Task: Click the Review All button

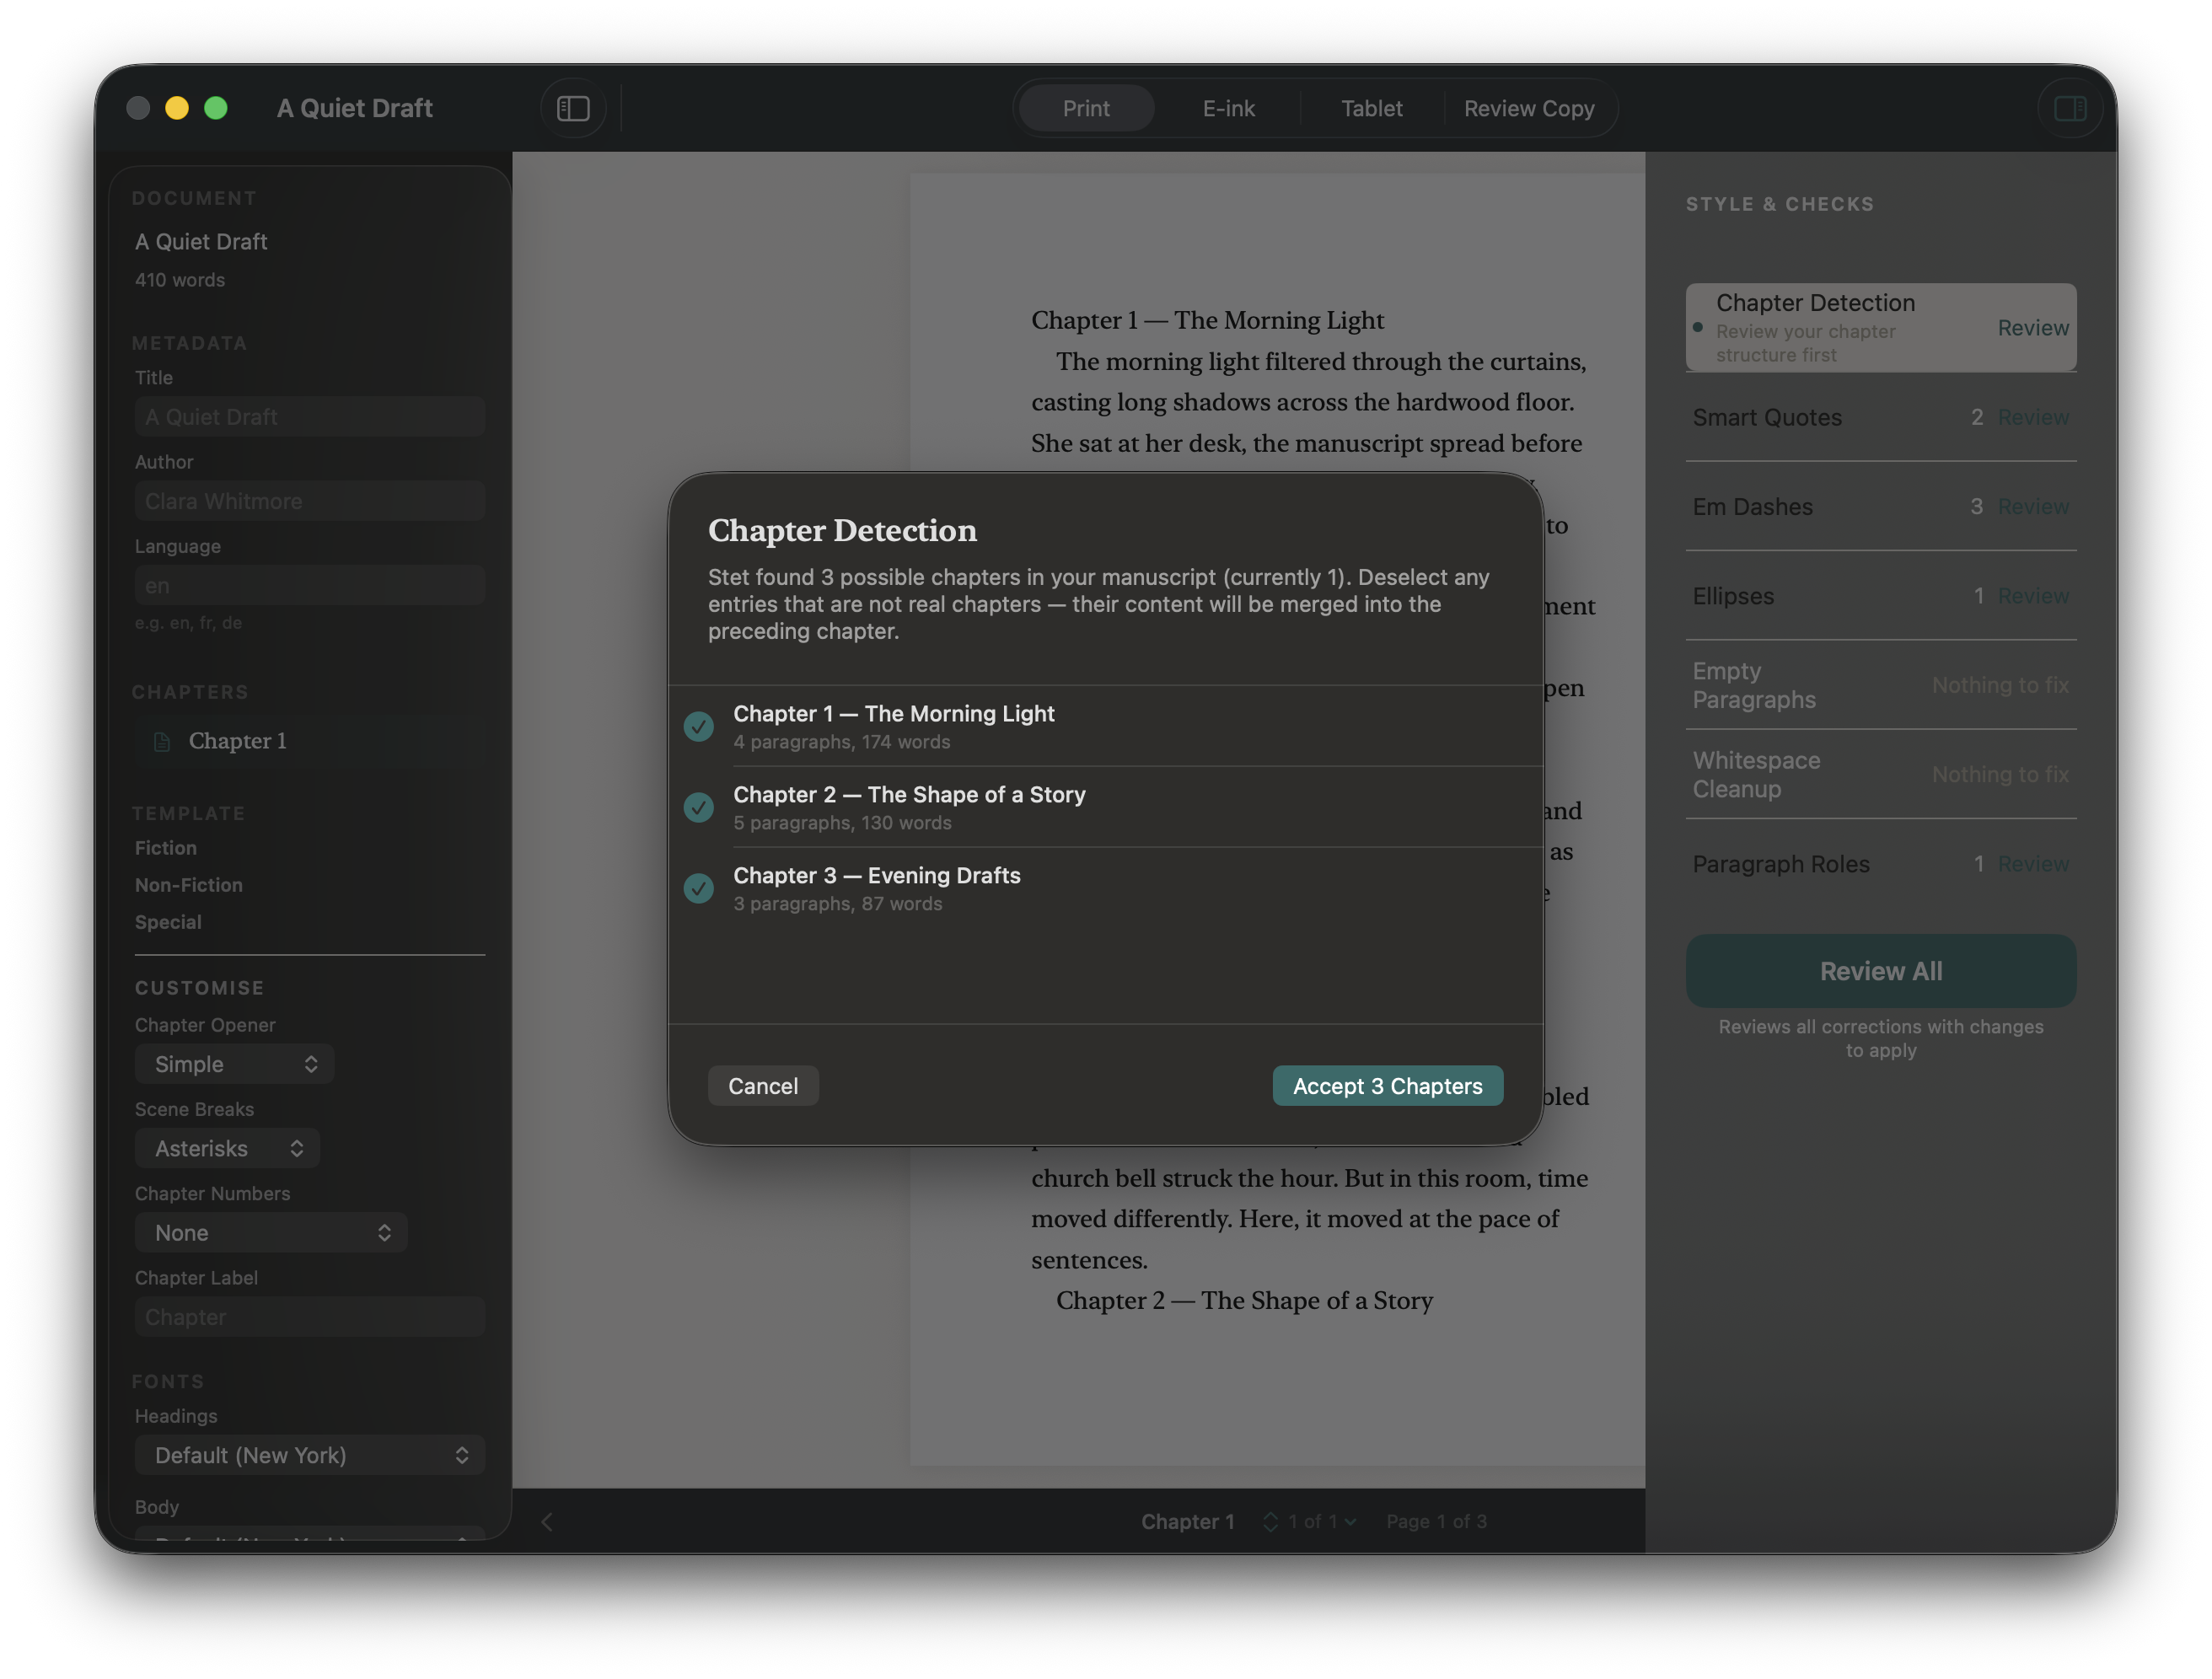Action: click(x=1880, y=970)
